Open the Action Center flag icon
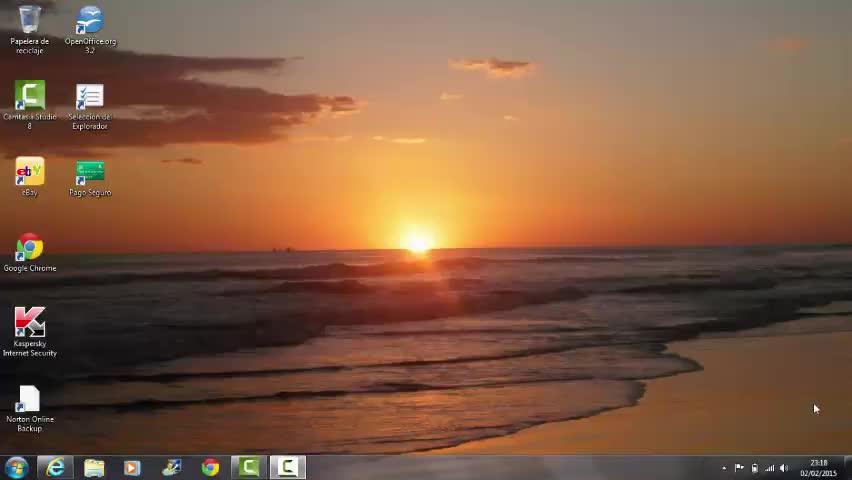 point(739,468)
